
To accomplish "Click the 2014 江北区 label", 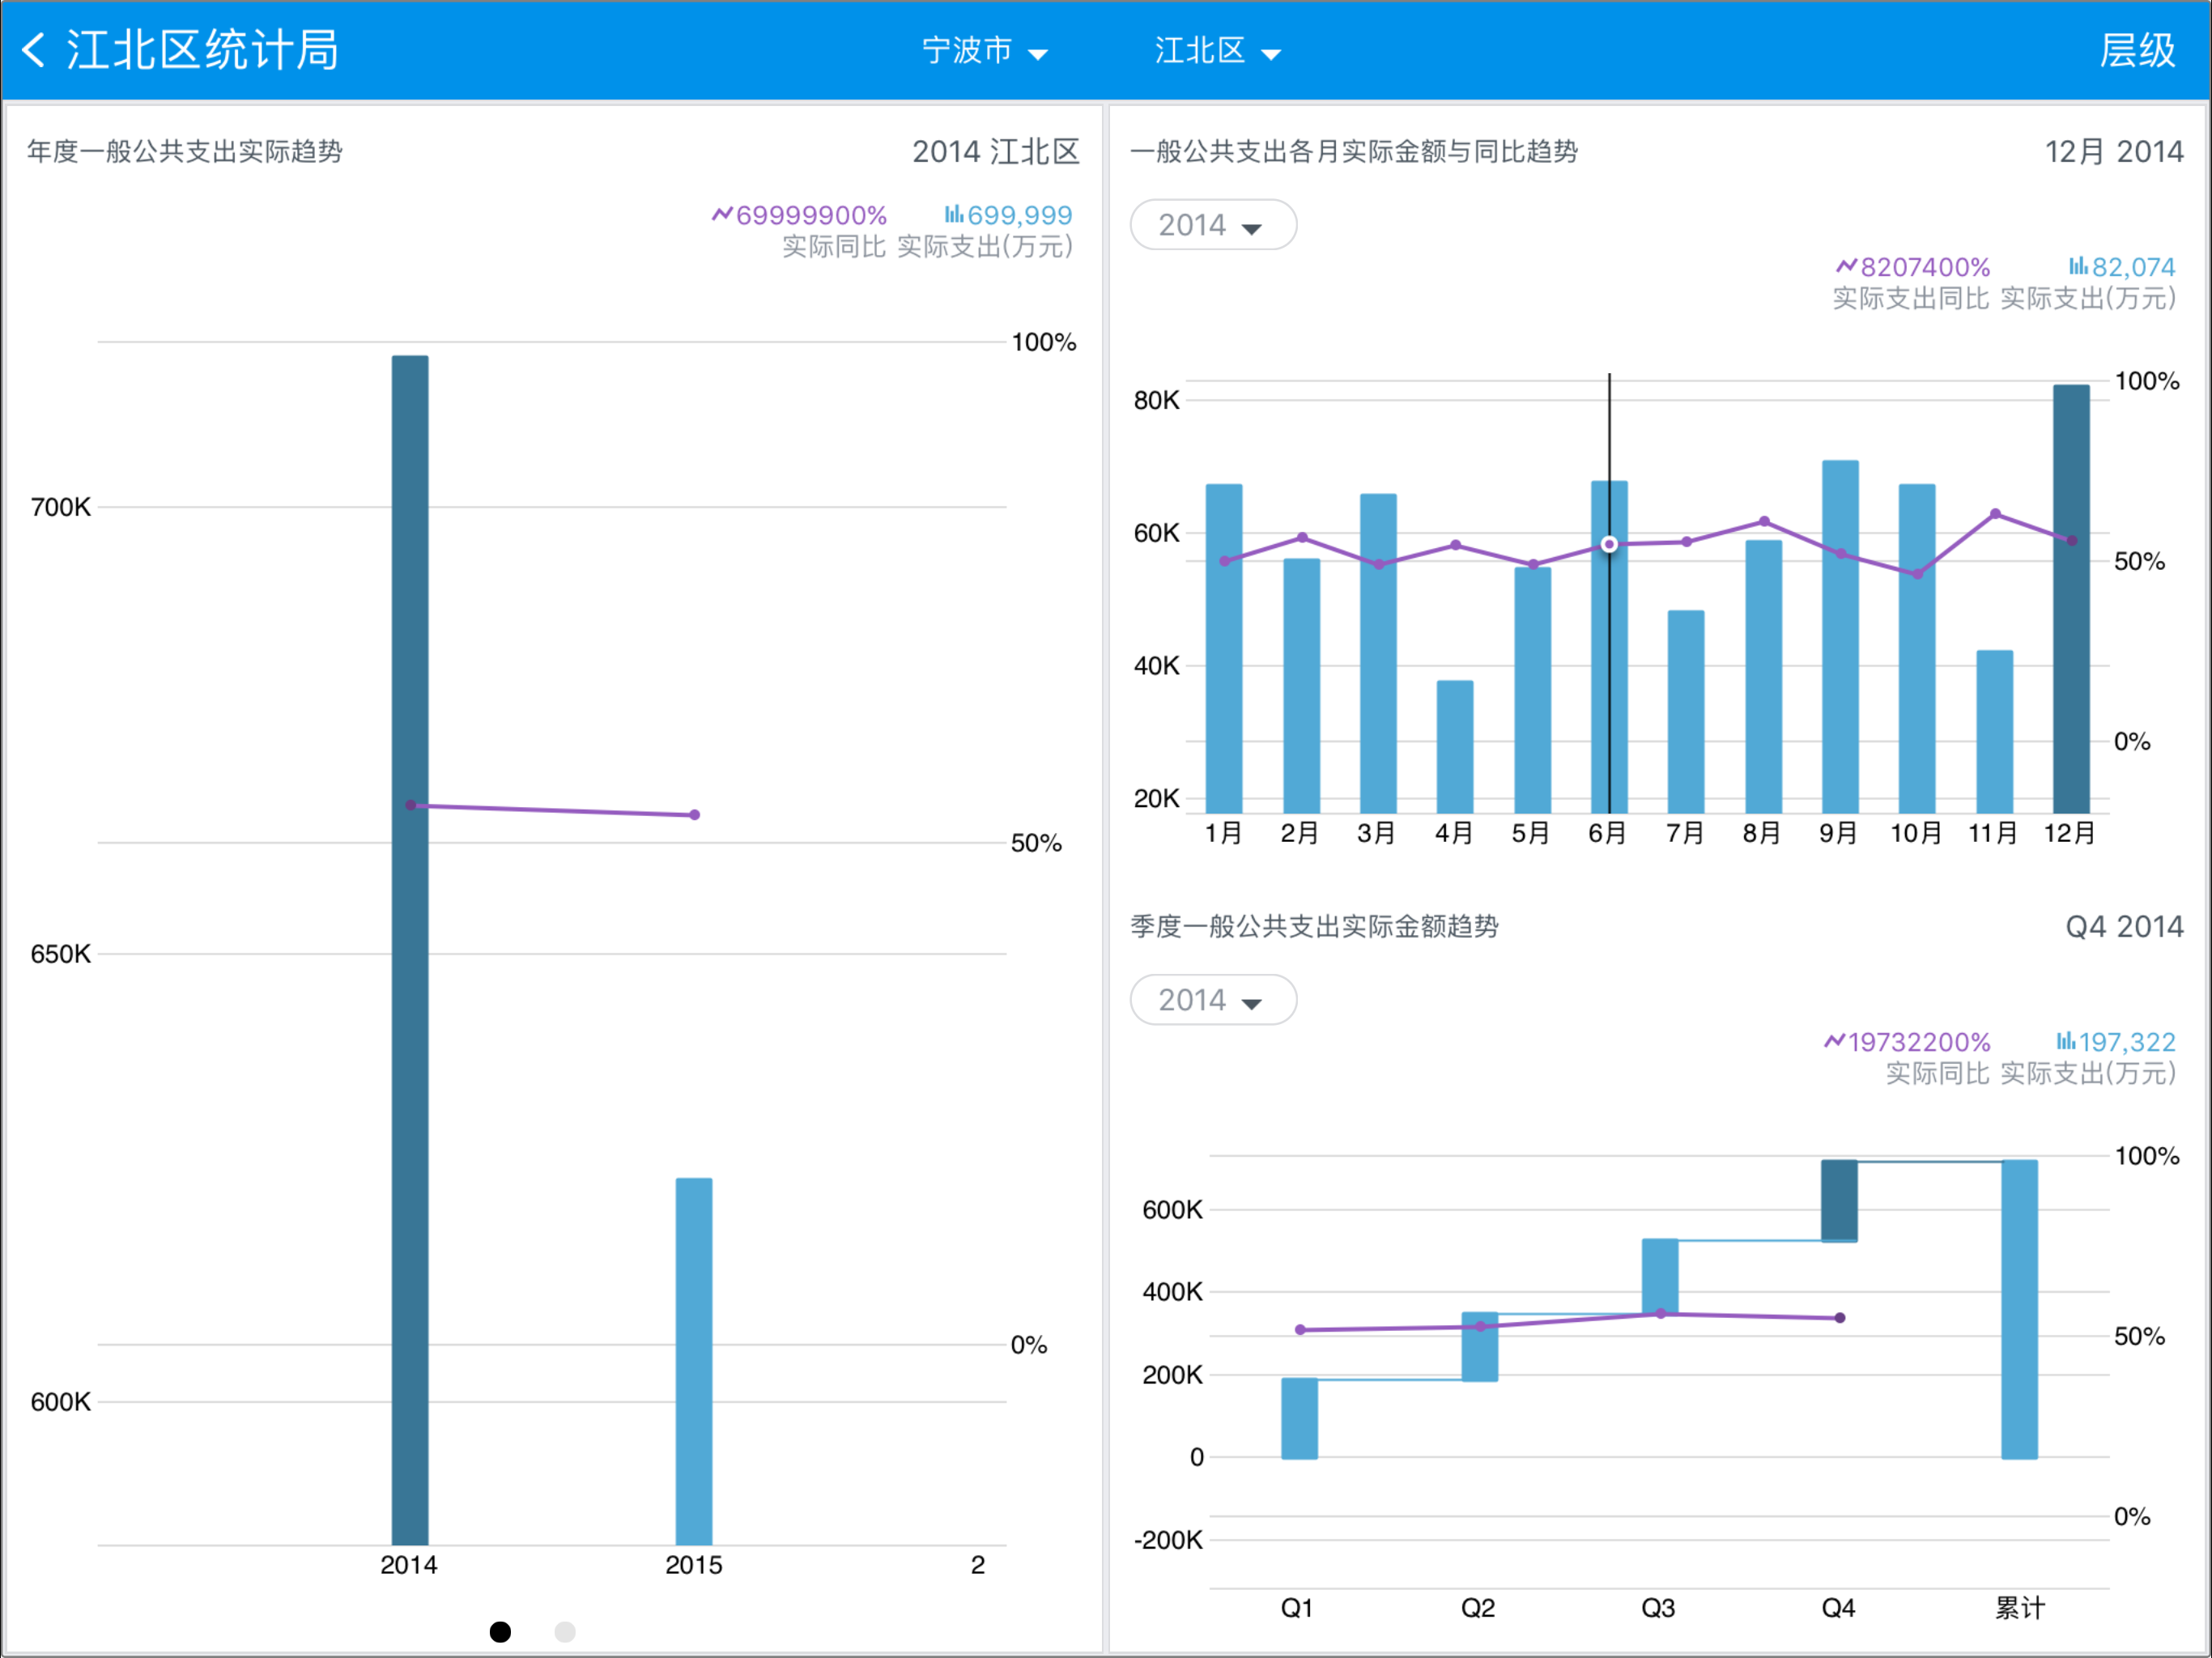I will pyautogui.click(x=996, y=151).
